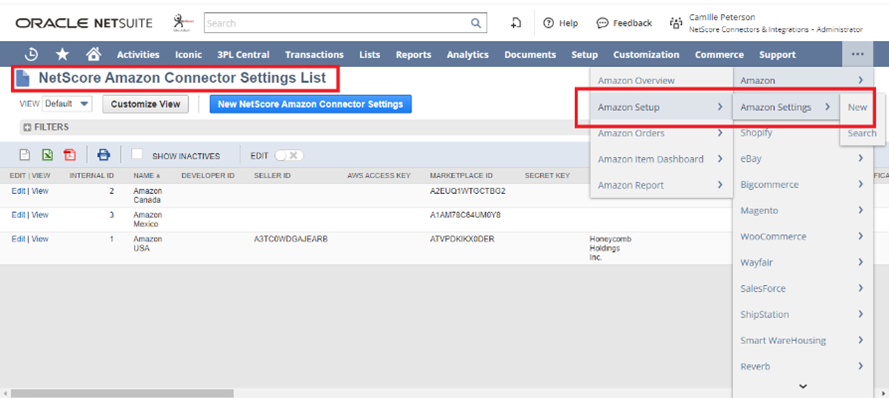Show more connectors with the down chevron
Image resolution: width=889 pixels, height=398 pixels.
pos(802,387)
